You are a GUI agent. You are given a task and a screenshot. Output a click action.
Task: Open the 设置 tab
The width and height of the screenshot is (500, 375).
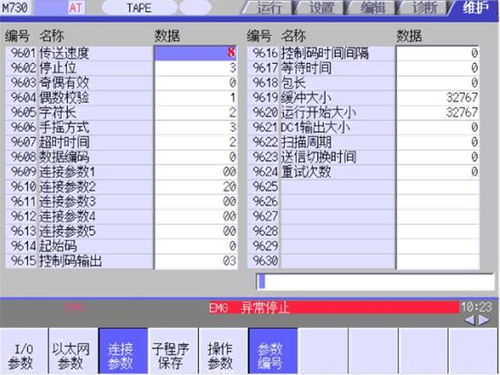point(320,8)
